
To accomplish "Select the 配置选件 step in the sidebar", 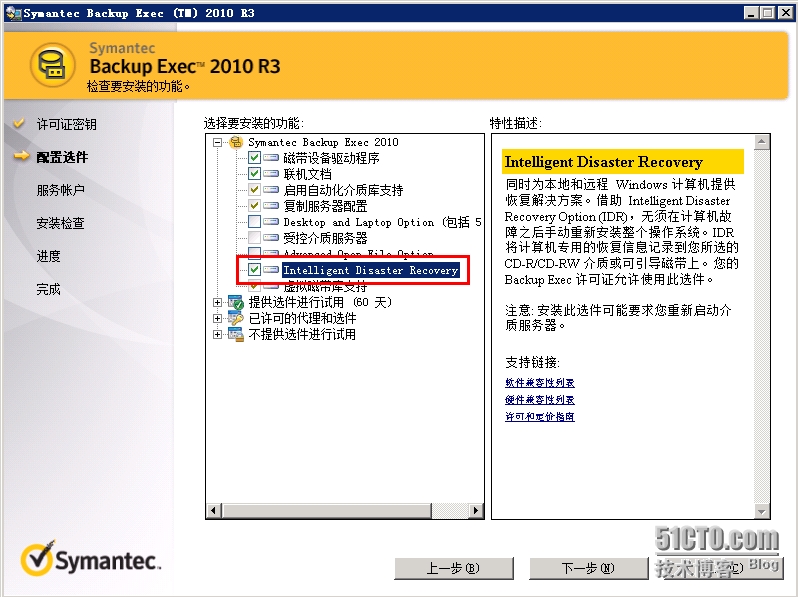I will [62, 157].
